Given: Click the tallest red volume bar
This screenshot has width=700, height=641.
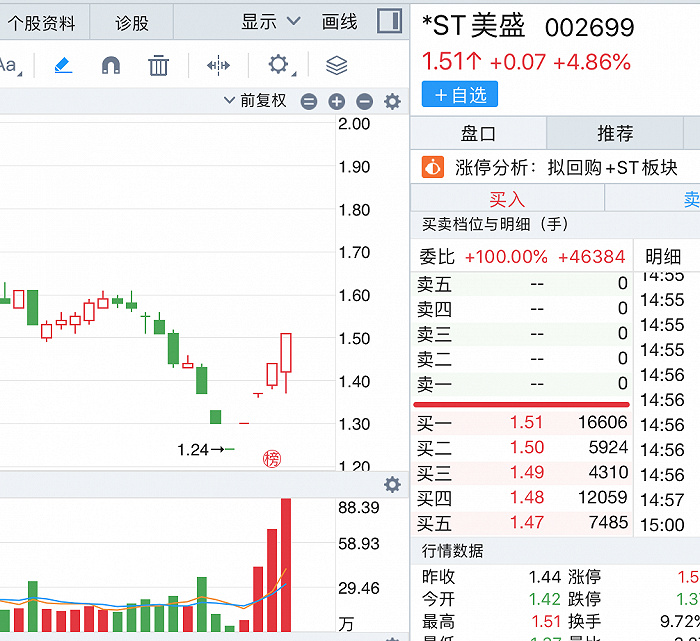Looking at the screenshot, I should (x=286, y=565).
